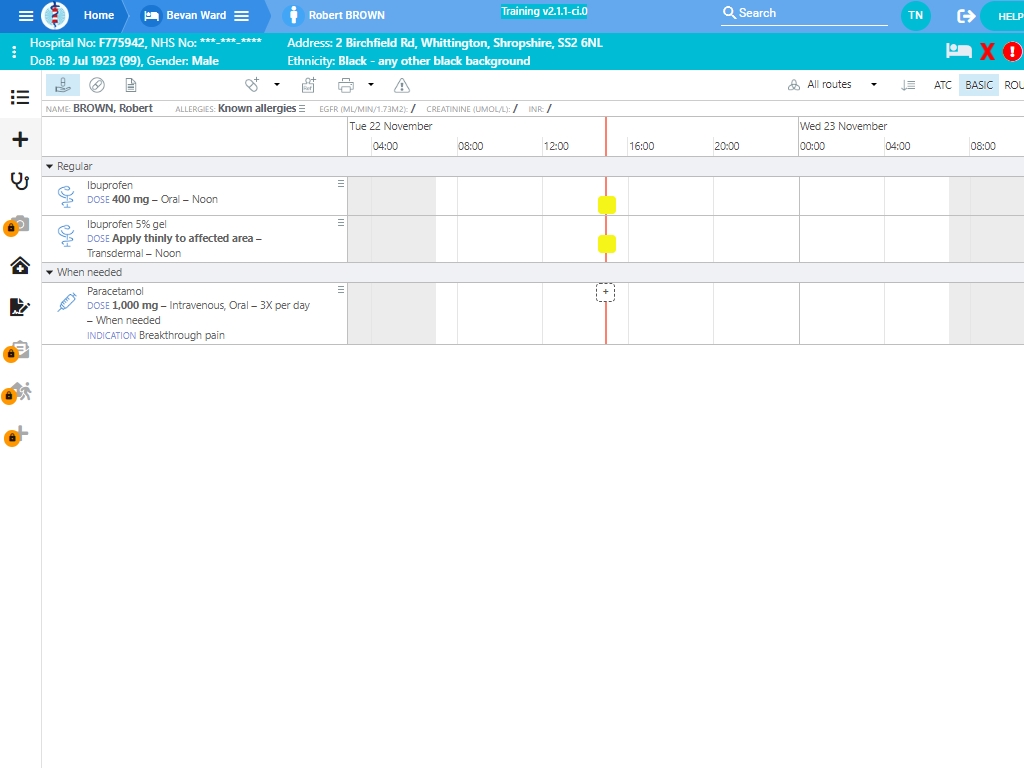Click the logout arrow icon
1024x768 pixels.
965,16
